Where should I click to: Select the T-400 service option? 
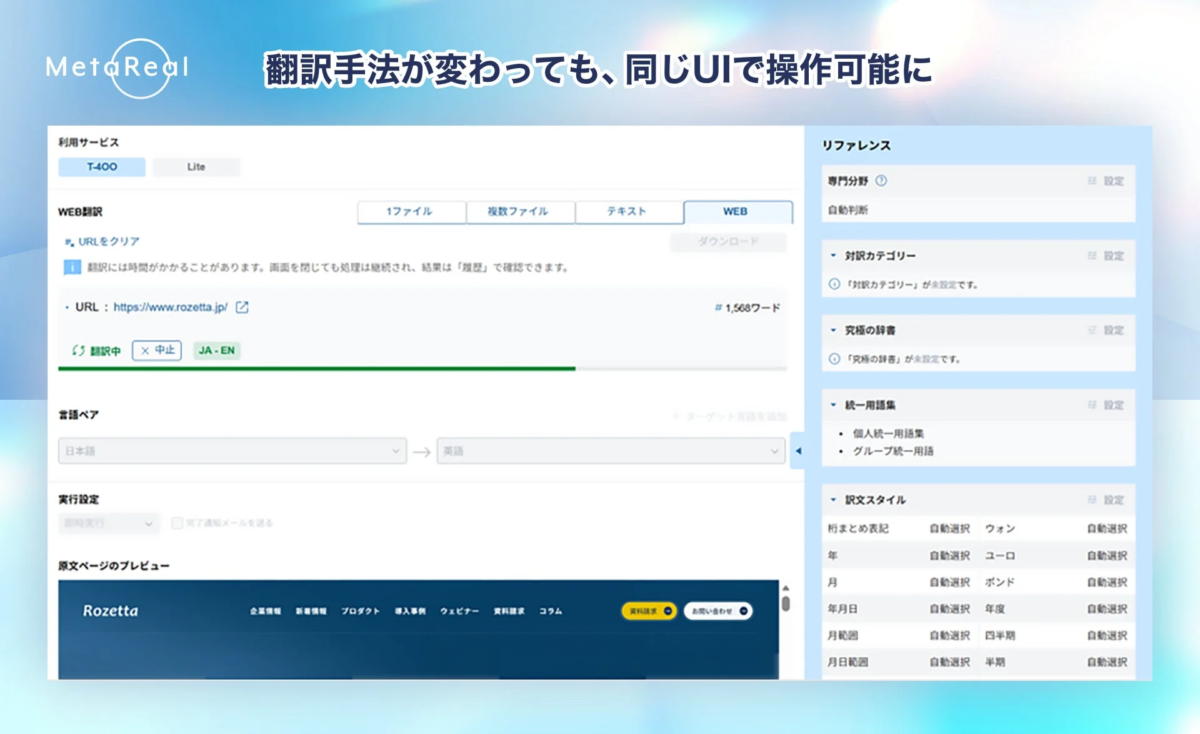point(101,166)
